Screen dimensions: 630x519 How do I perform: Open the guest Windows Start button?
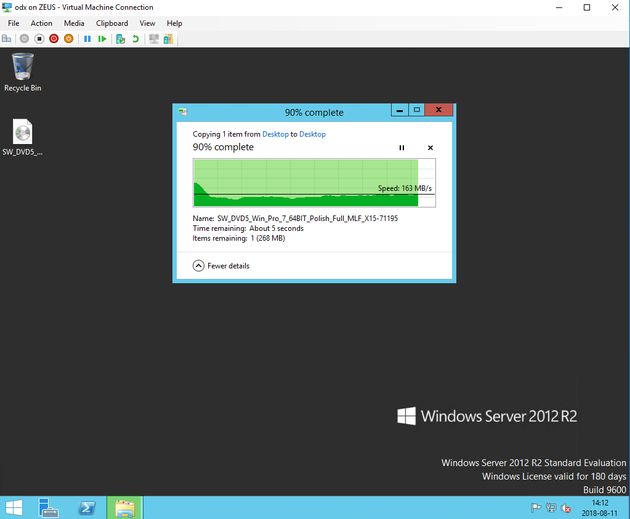pyautogui.click(x=14, y=508)
